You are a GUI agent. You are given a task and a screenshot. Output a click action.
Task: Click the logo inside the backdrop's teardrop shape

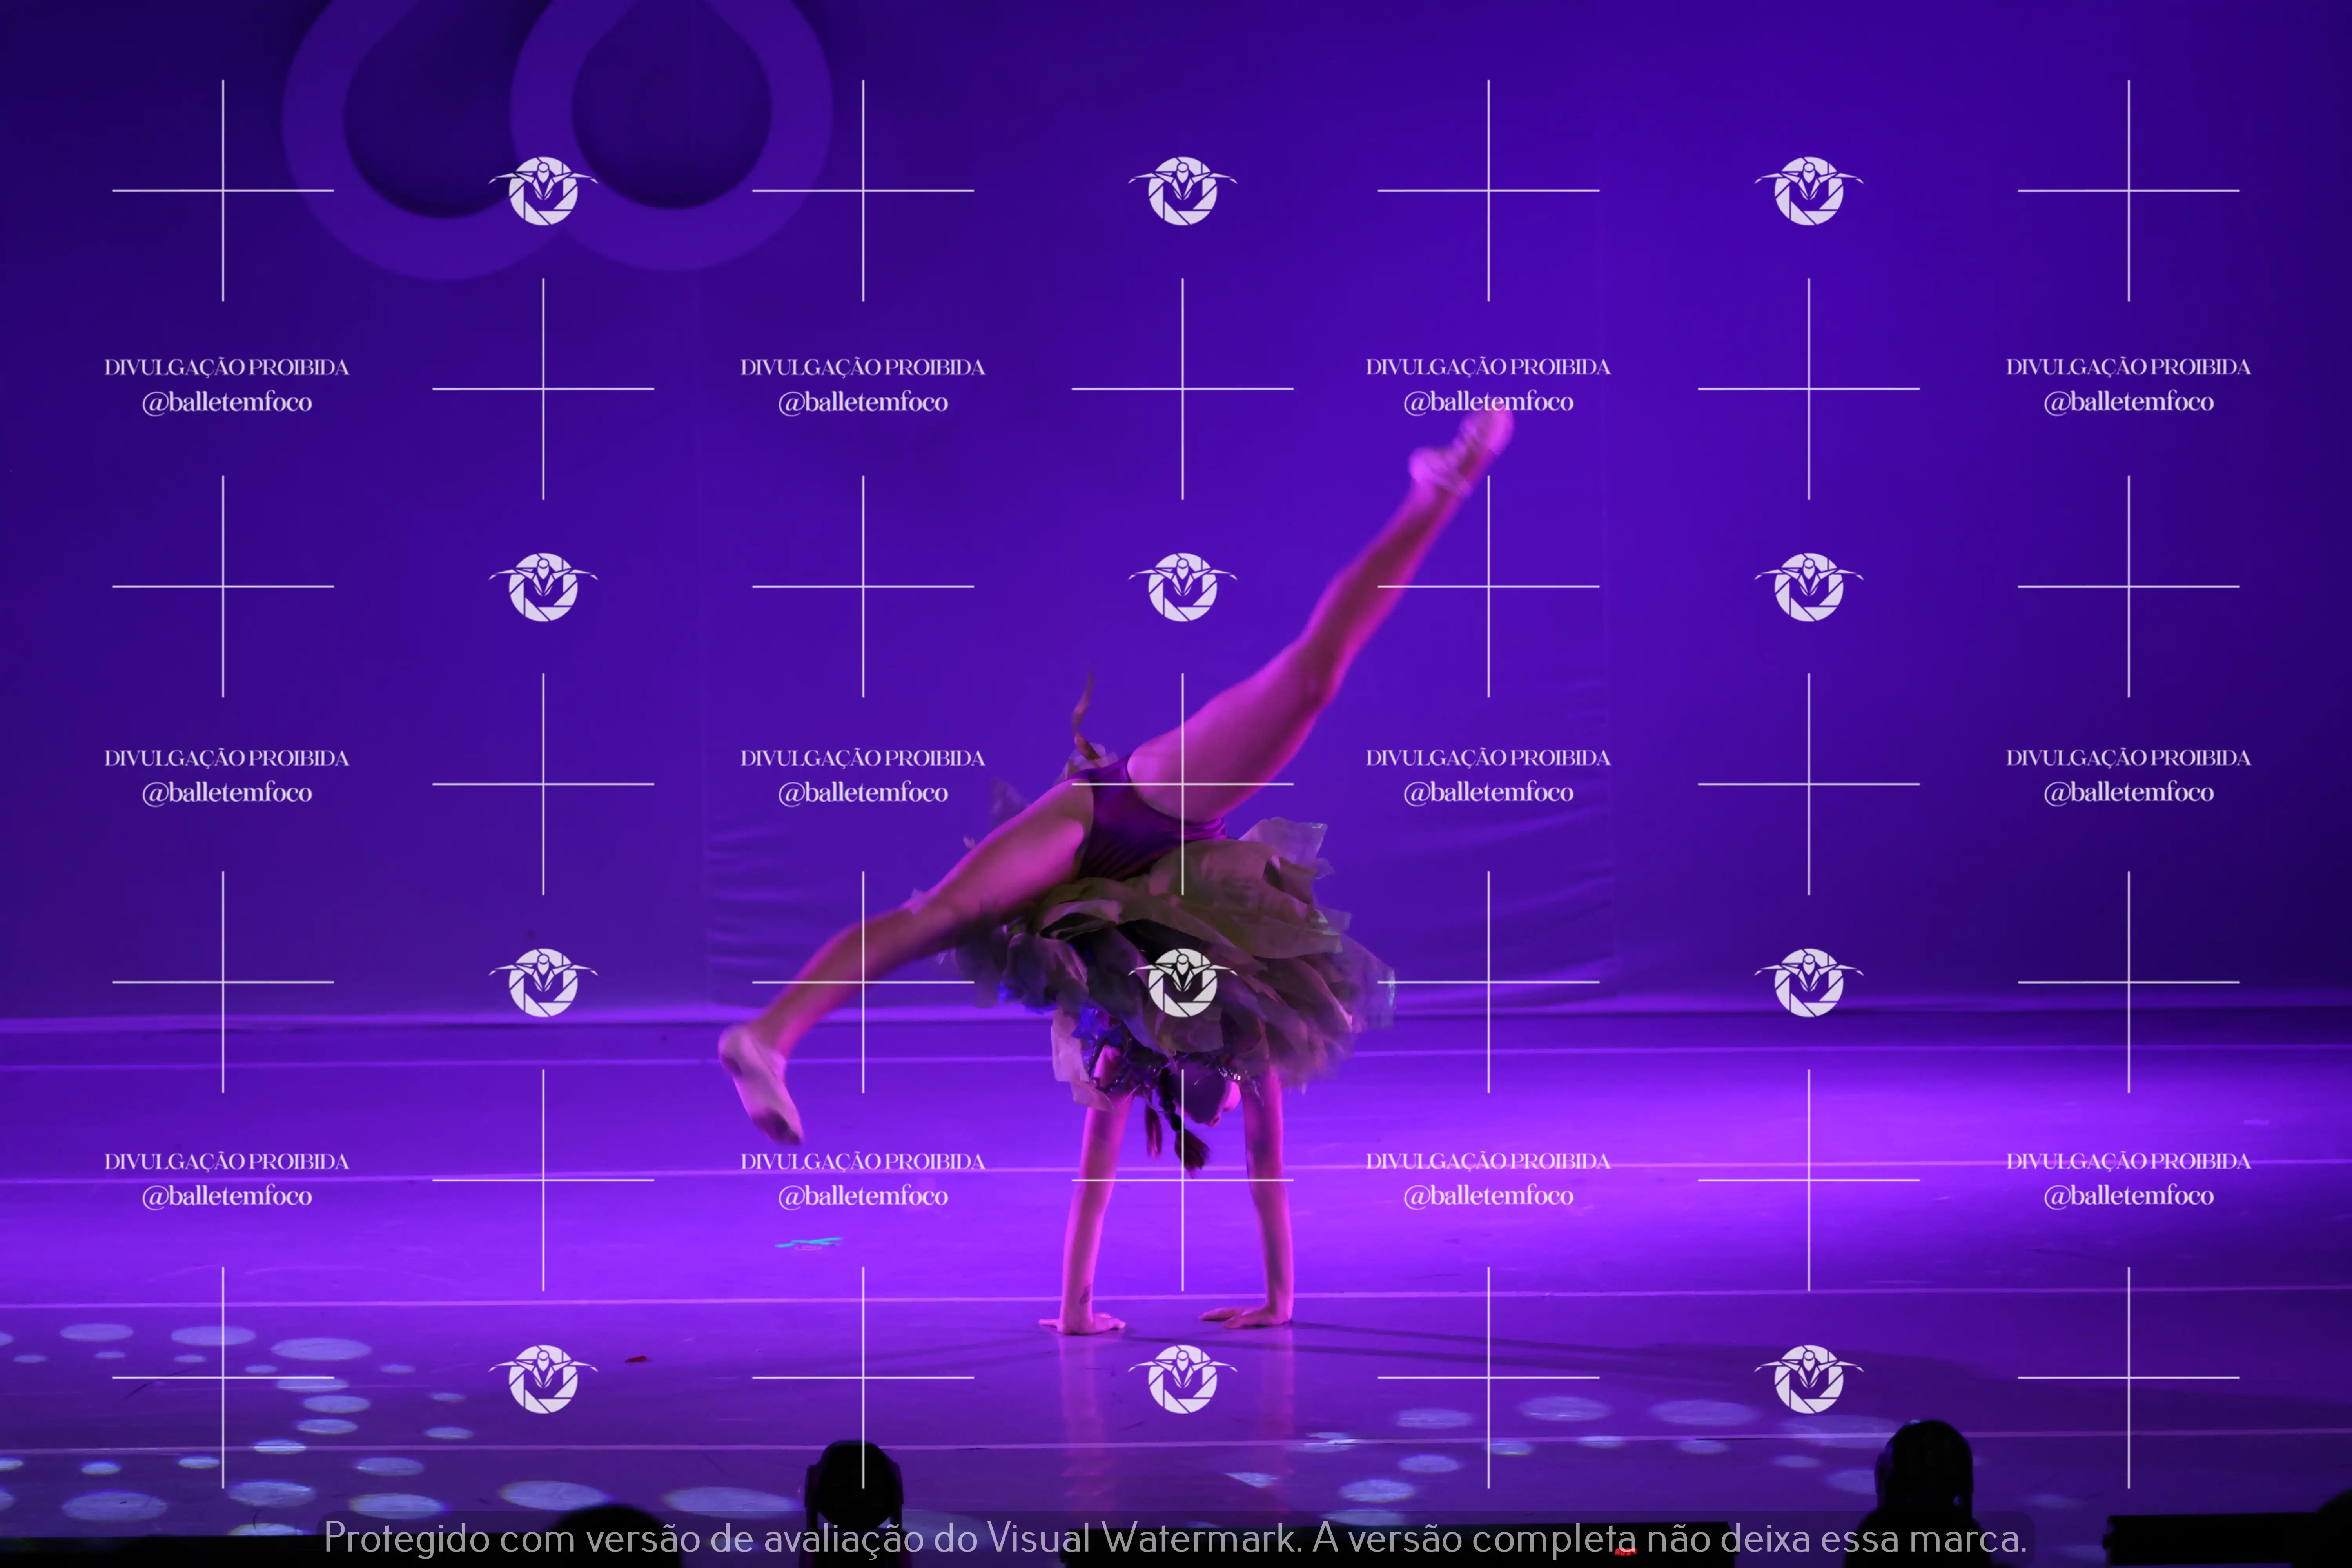pyautogui.click(x=543, y=190)
